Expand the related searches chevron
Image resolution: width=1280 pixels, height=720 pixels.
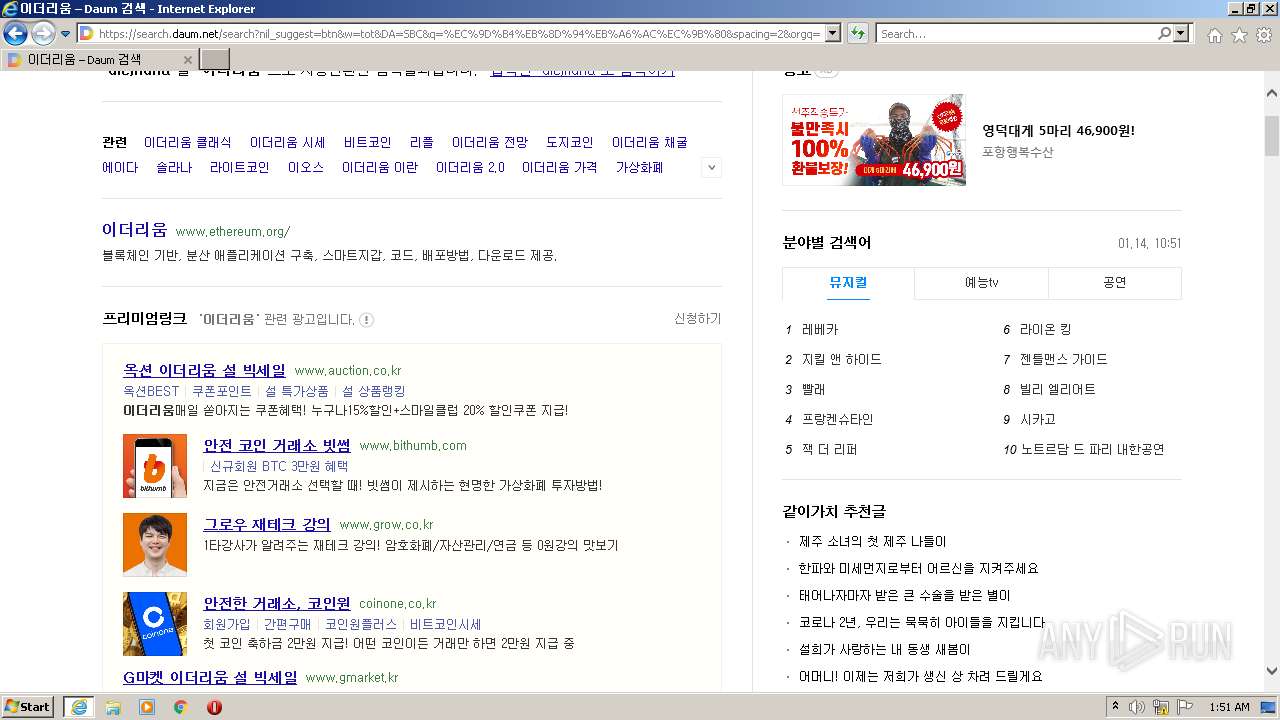[x=712, y=168]
